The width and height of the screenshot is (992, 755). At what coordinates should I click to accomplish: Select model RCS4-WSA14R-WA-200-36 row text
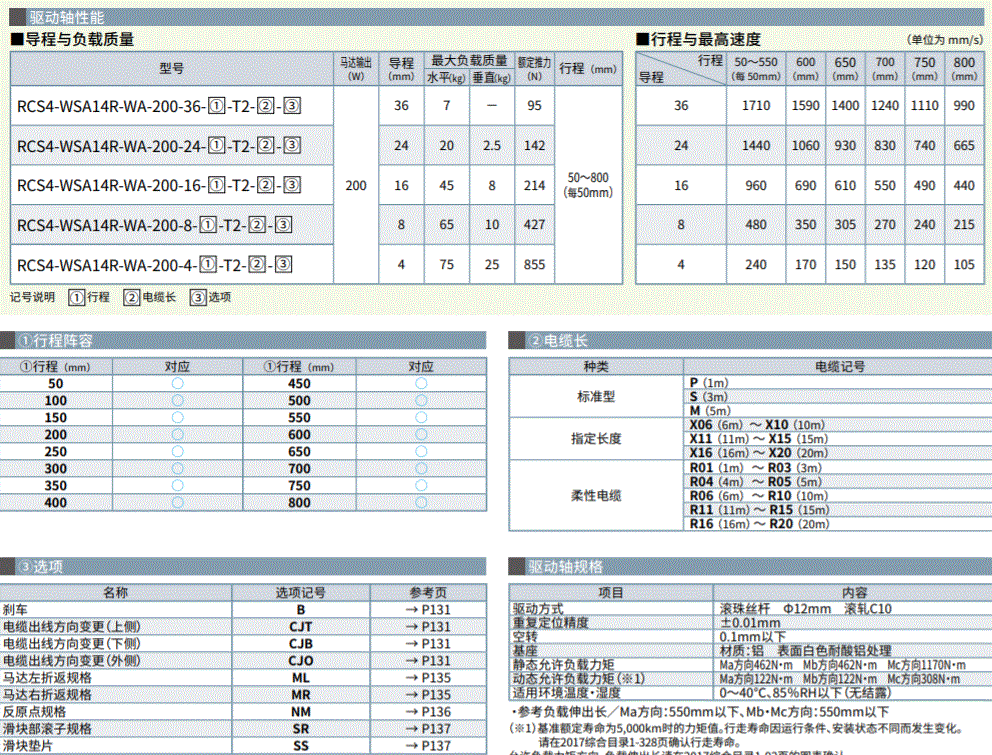[158, 106]
